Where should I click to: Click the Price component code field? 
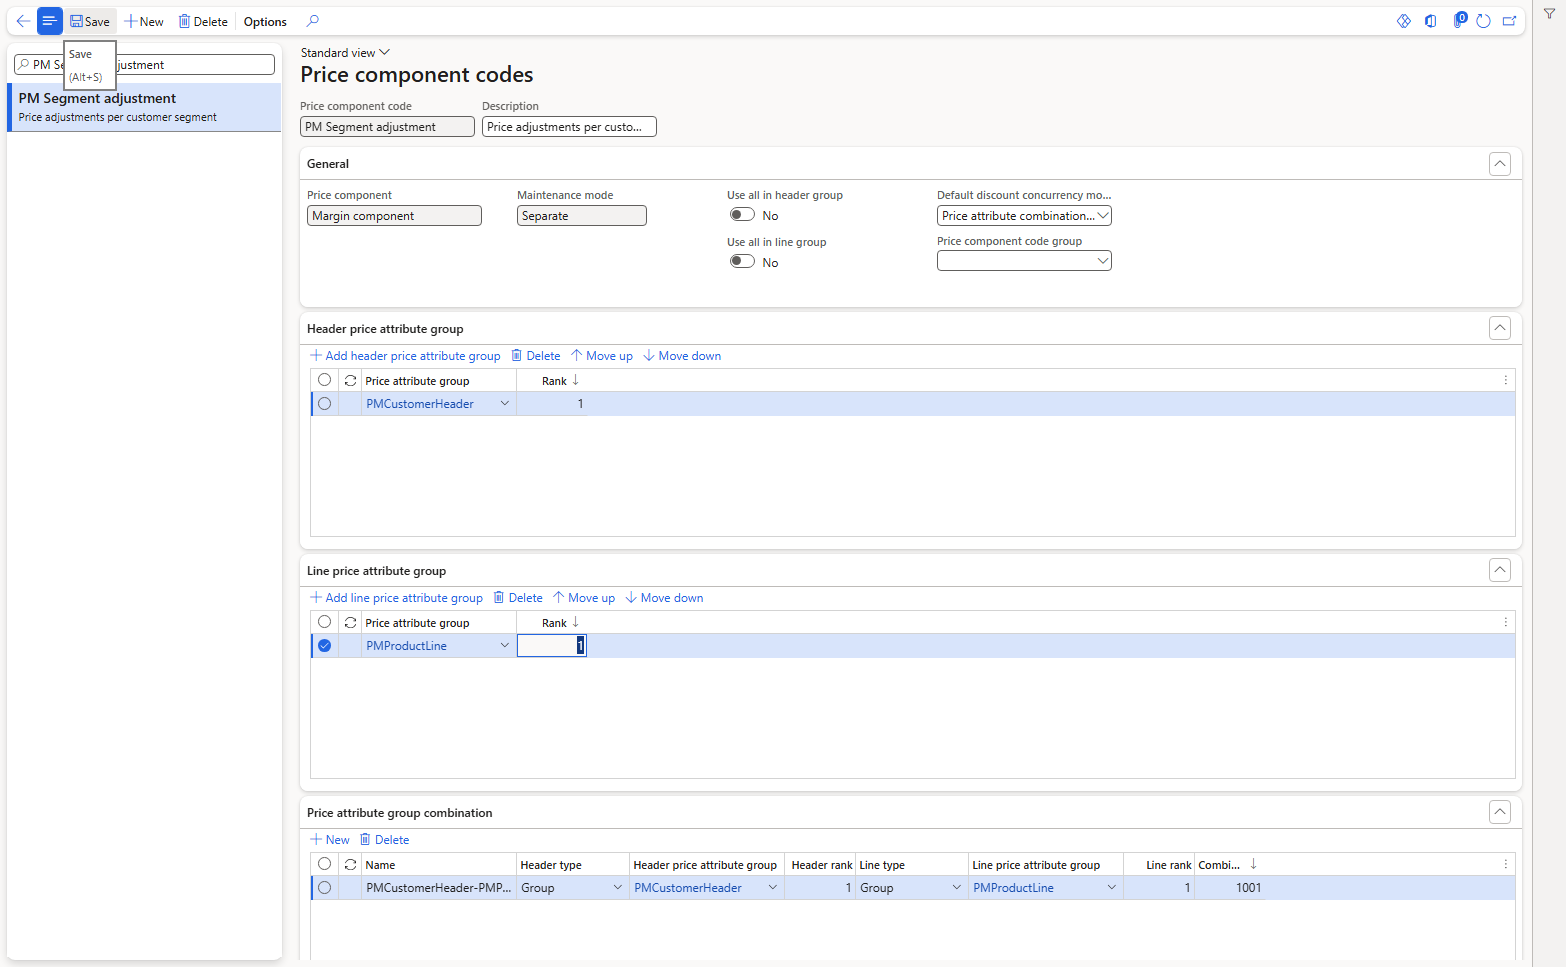point(387,127)
